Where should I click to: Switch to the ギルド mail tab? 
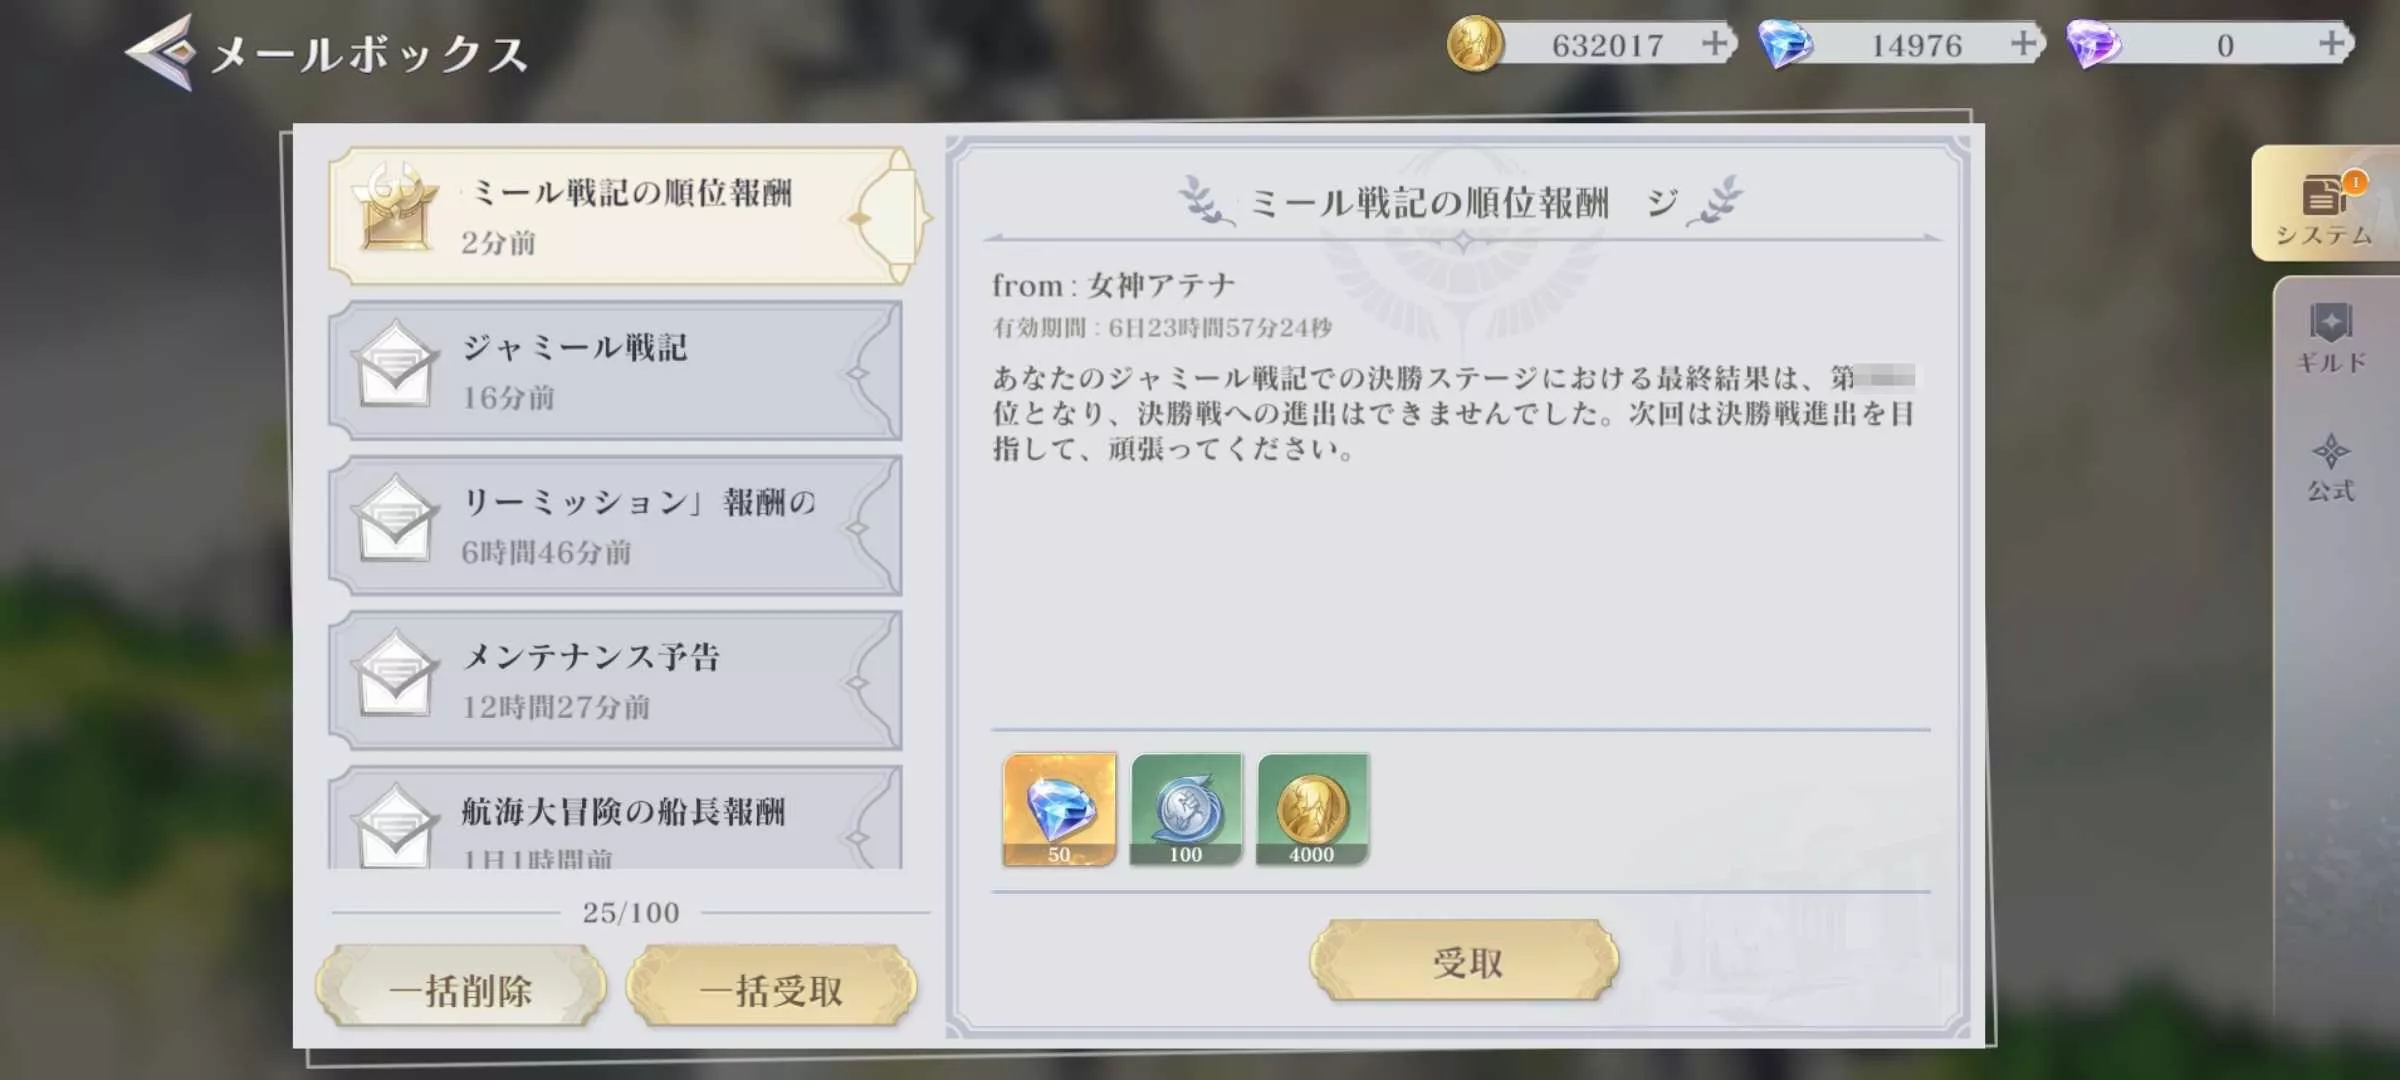pos(2332,338)
